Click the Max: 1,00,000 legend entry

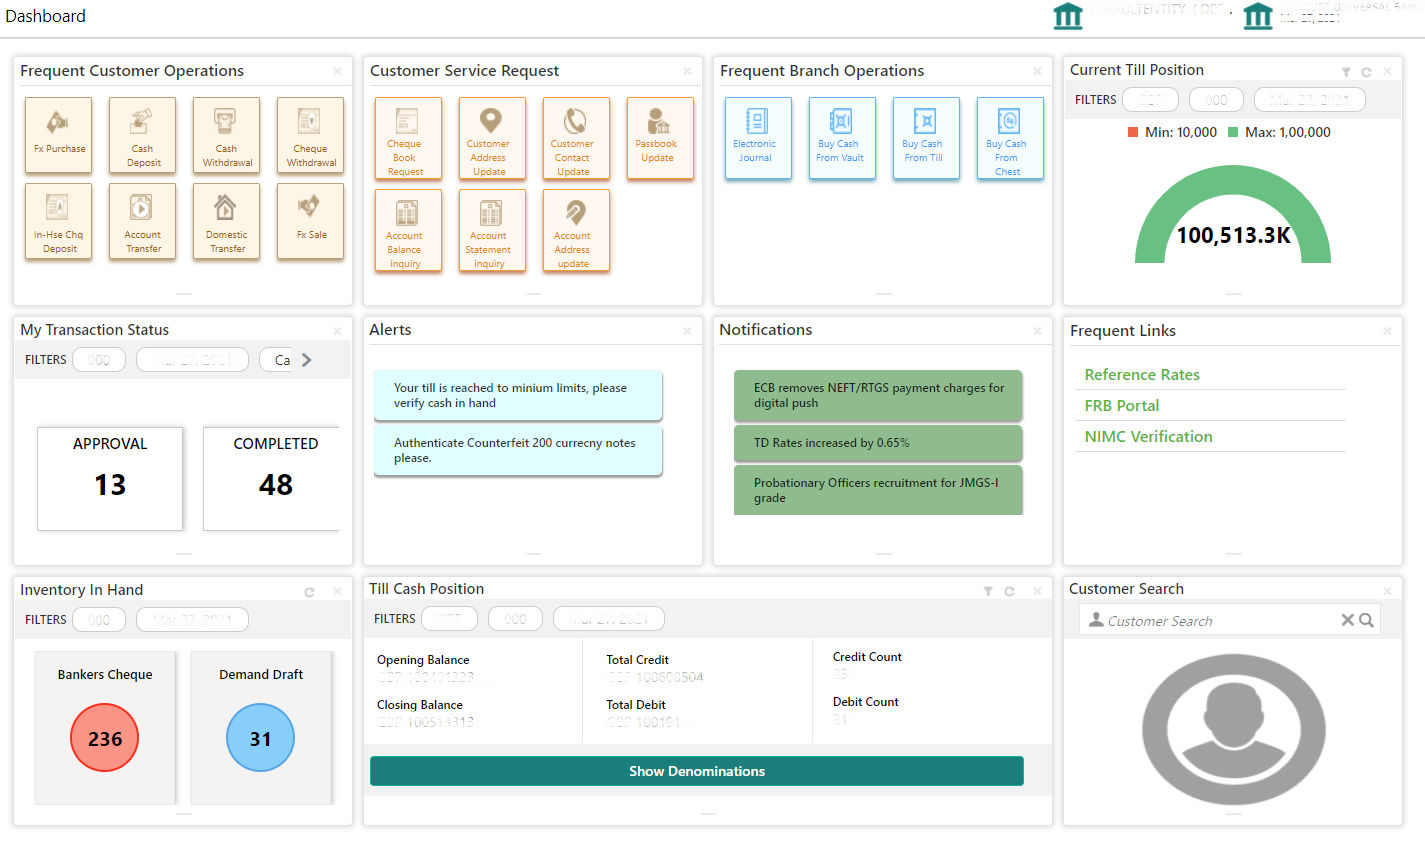1279,132
